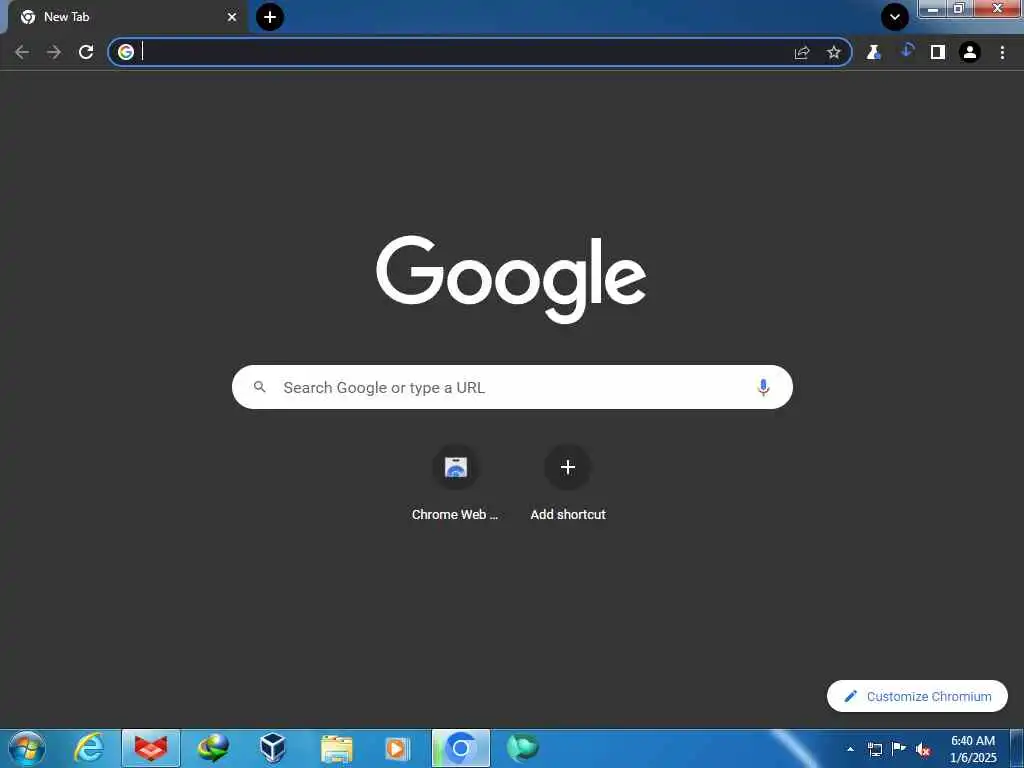Open Windows Media Player taskbar icon

click(397, 748)
